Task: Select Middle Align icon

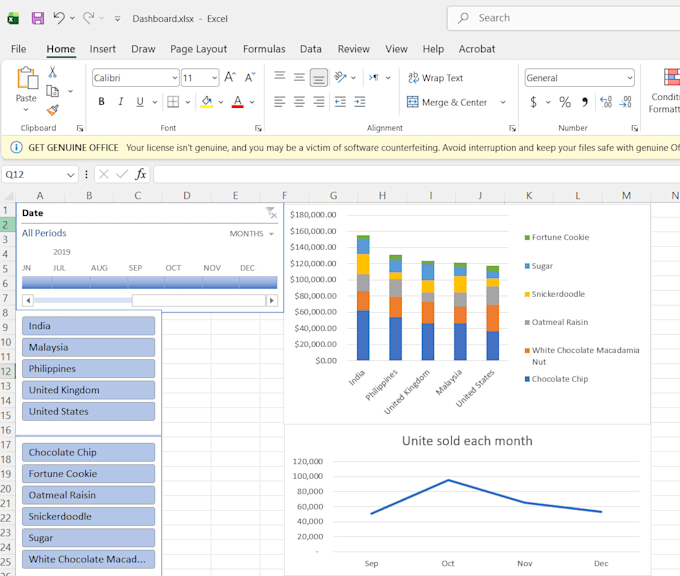Action: [x=299, y=78]
